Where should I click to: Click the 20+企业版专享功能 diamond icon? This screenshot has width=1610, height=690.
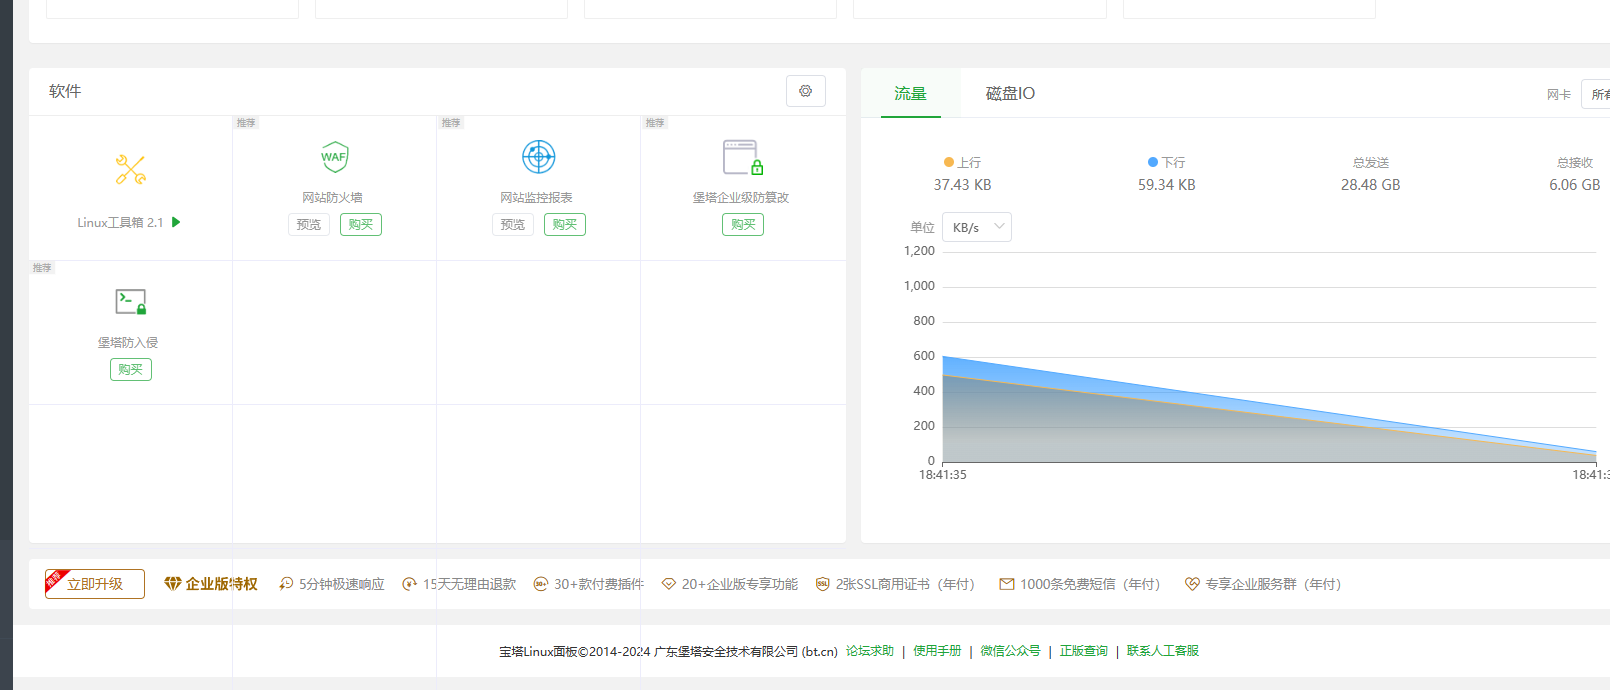(x=669, y=584)
